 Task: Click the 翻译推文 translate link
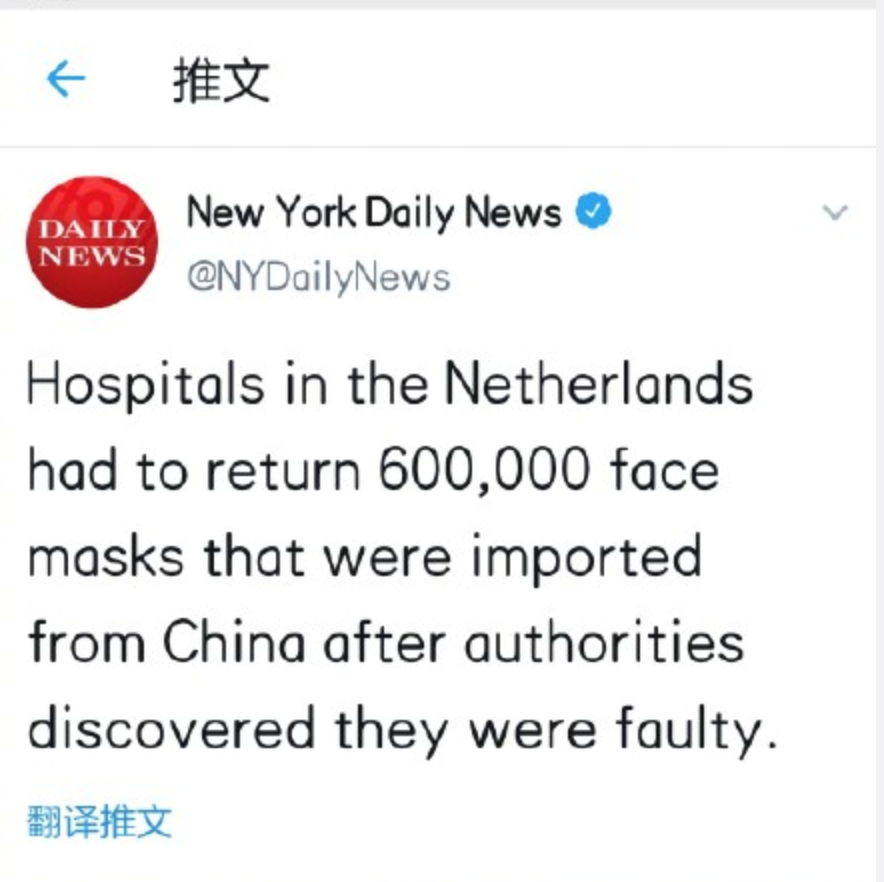(x=99, y=822)
